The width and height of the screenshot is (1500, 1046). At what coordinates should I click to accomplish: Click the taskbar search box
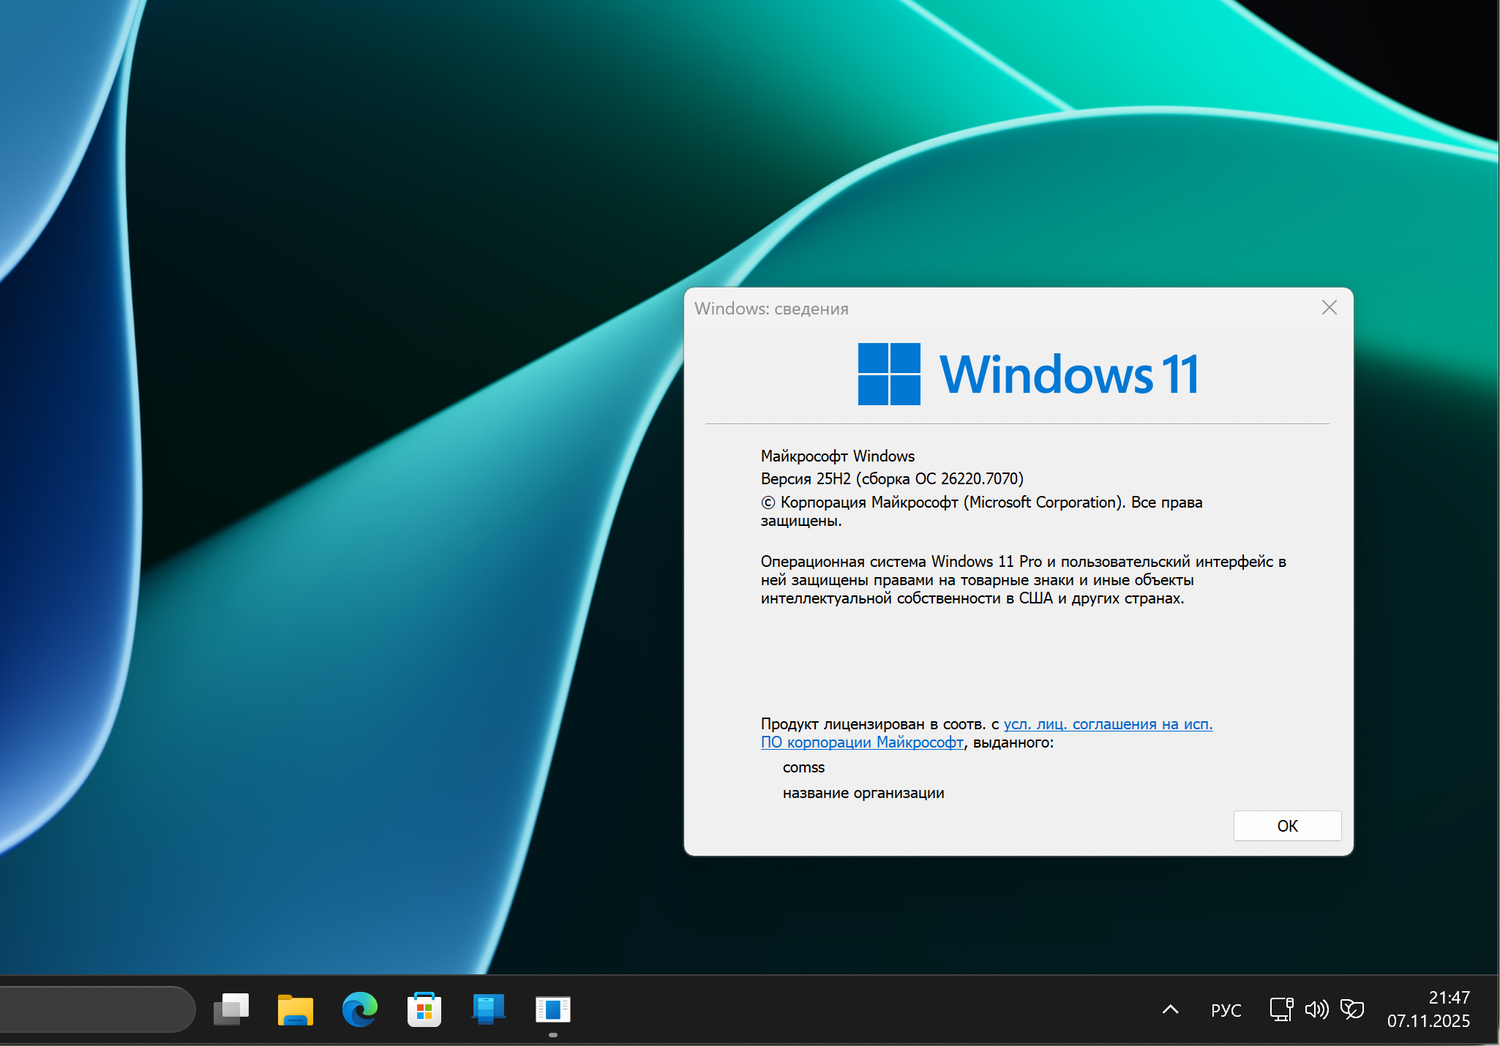tap(95, 1009)
